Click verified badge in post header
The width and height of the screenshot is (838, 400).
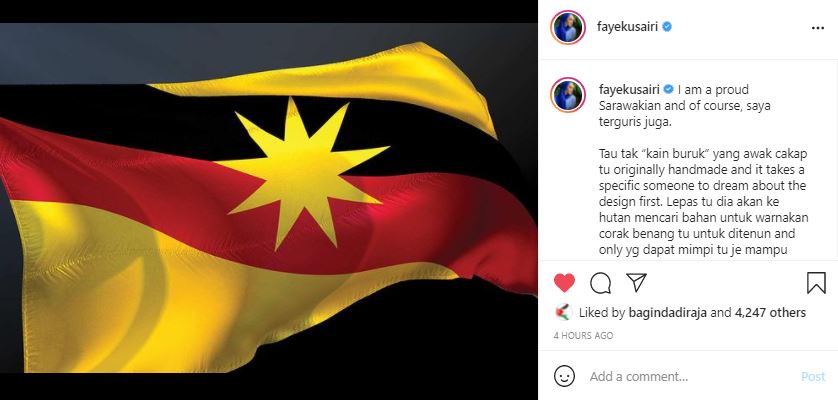667,27
